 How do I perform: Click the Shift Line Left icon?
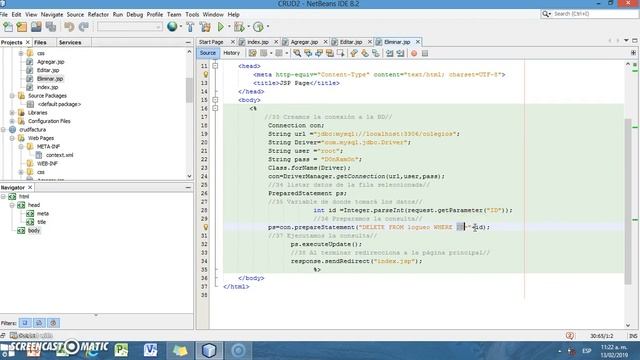389,53
